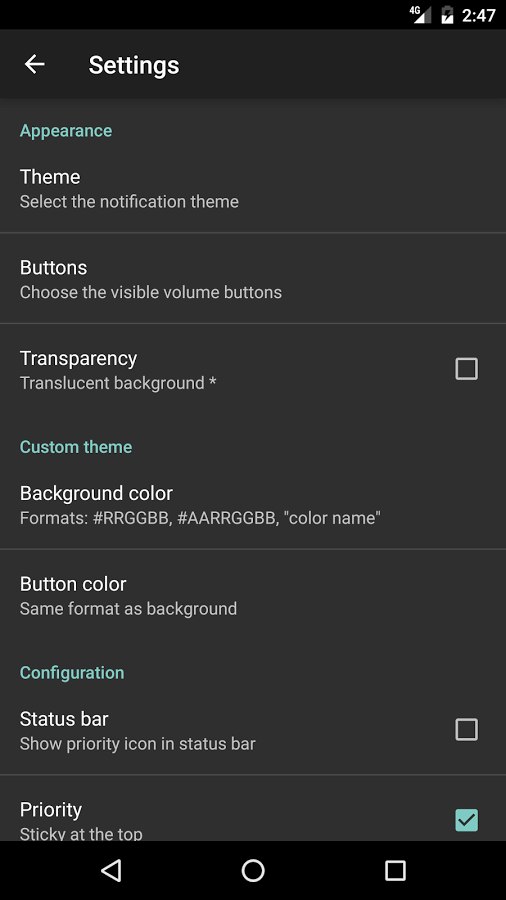506x900 pixels.
Task: Check the Status bar priority icon checkbox
Action: (x=466, y=730)
